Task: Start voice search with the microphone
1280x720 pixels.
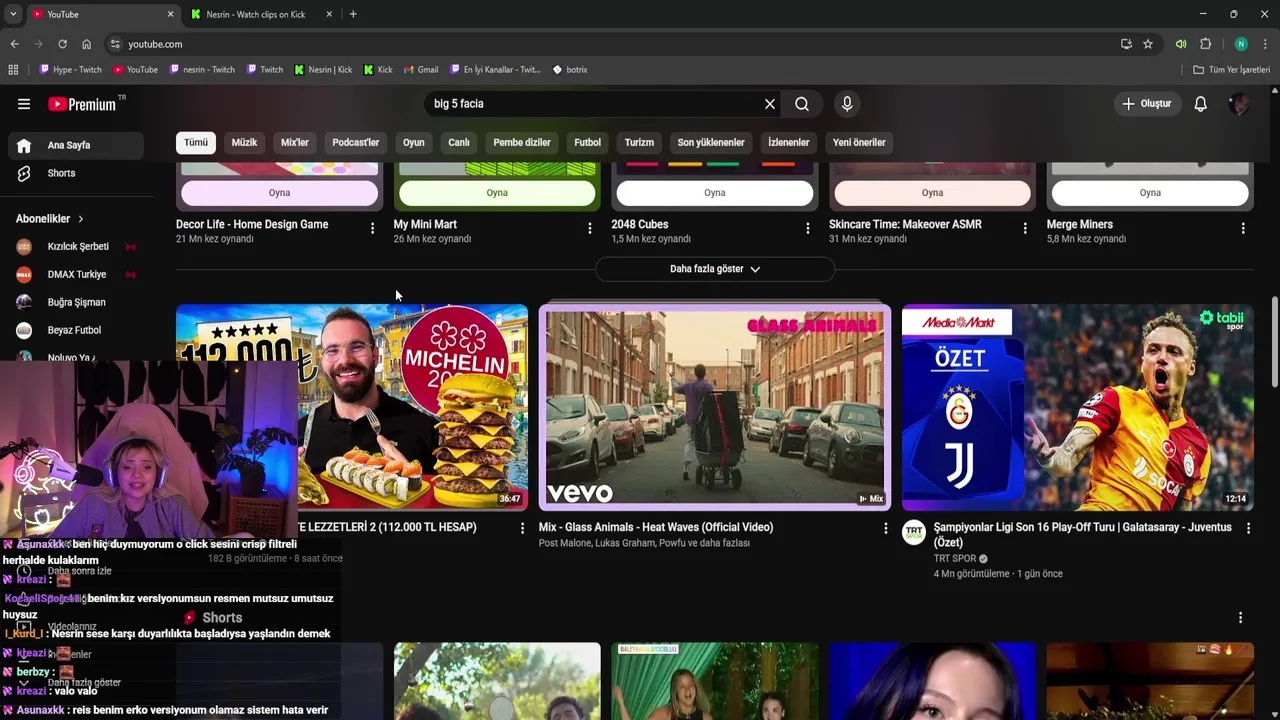Action: tap(847, 104)
